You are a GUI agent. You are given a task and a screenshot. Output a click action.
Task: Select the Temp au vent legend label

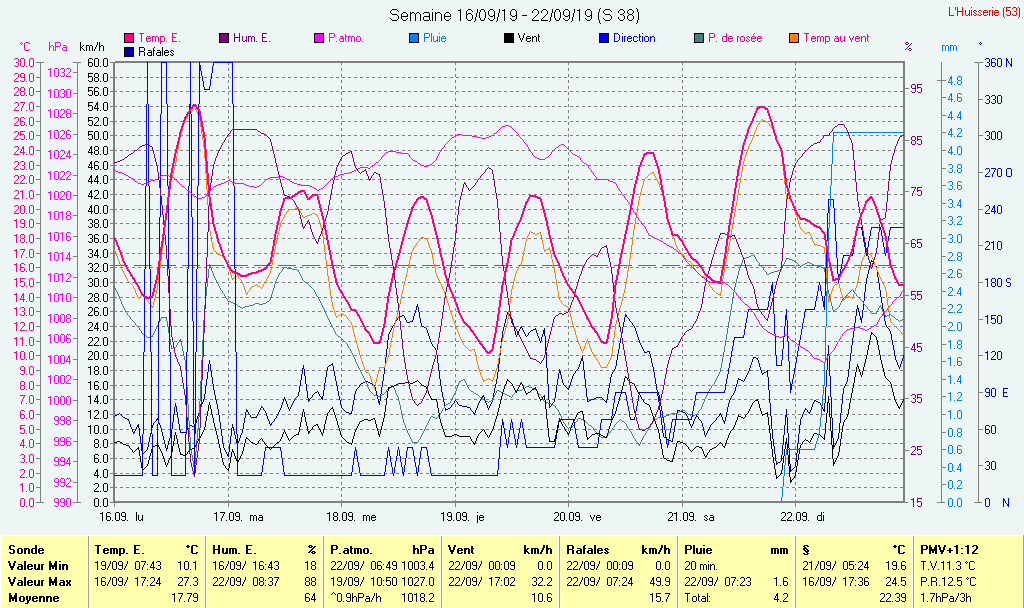[837, 39]
